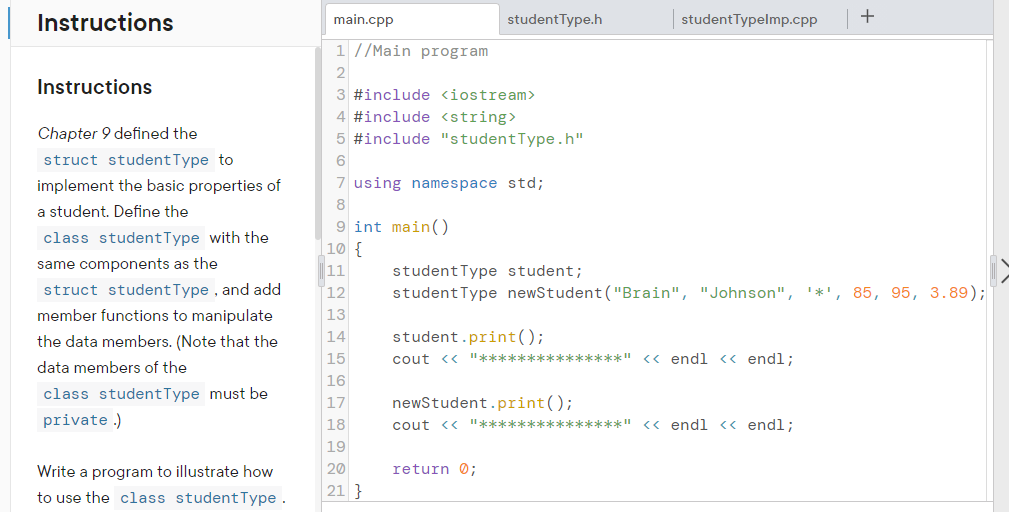The image size is (1009, 512).
Task: Click the instructions panel scrollbar
Action: click(x=317, y=143)
